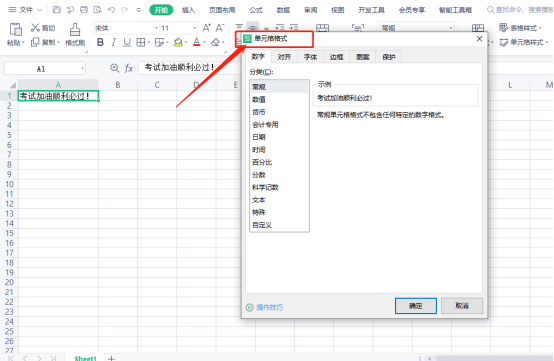
Task: Select 文本 in category list
Action: (279, 200)
